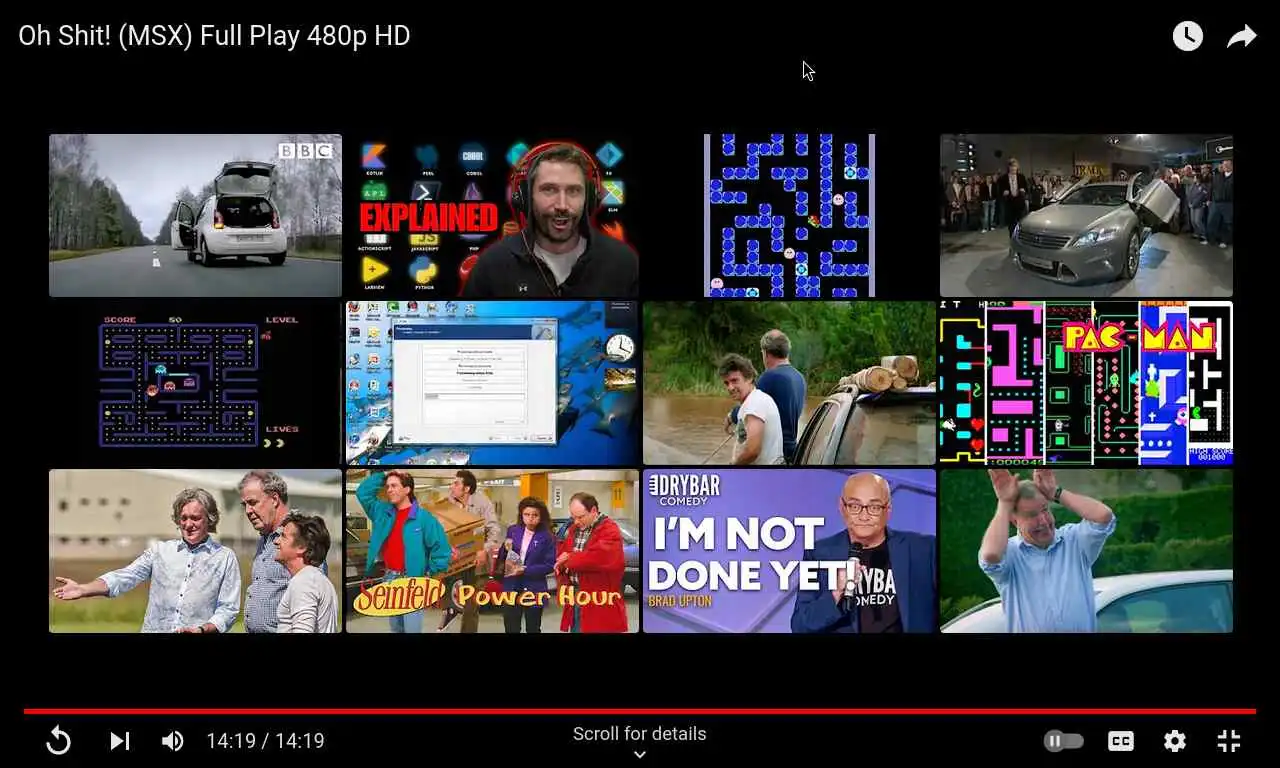Open the BBC white car thumbnail
The image size is (1280, 768).
[195, 215]
